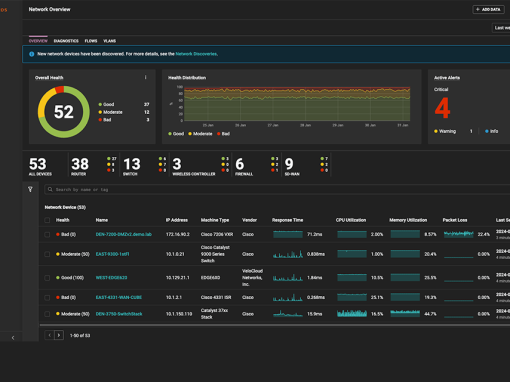Check the WEST-EDGE620 row checkbox

(47, 278)
